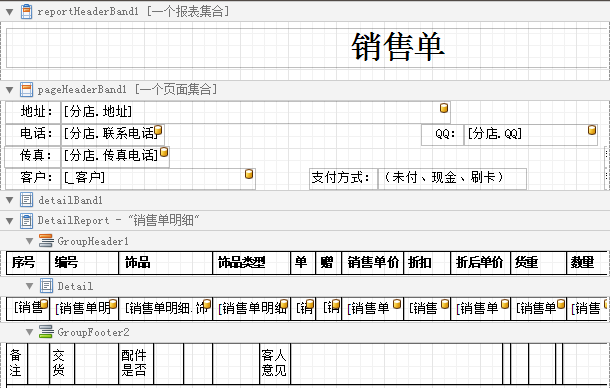Click the GroupHeader1 band icon

click(46, 241)
